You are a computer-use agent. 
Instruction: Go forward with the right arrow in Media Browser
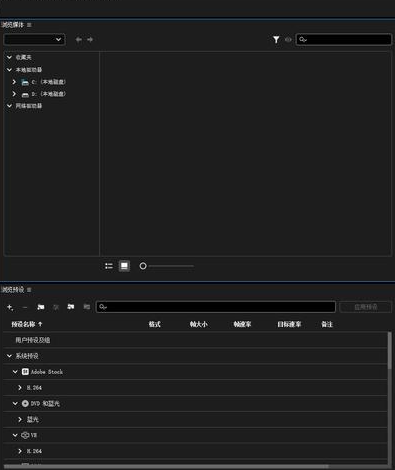pyautogui.click(x=90, y=40)
